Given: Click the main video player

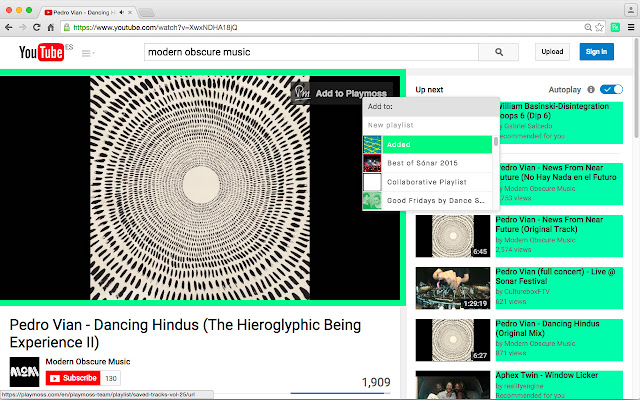Looking at the screenshot, I should click(x=200, y=188).
